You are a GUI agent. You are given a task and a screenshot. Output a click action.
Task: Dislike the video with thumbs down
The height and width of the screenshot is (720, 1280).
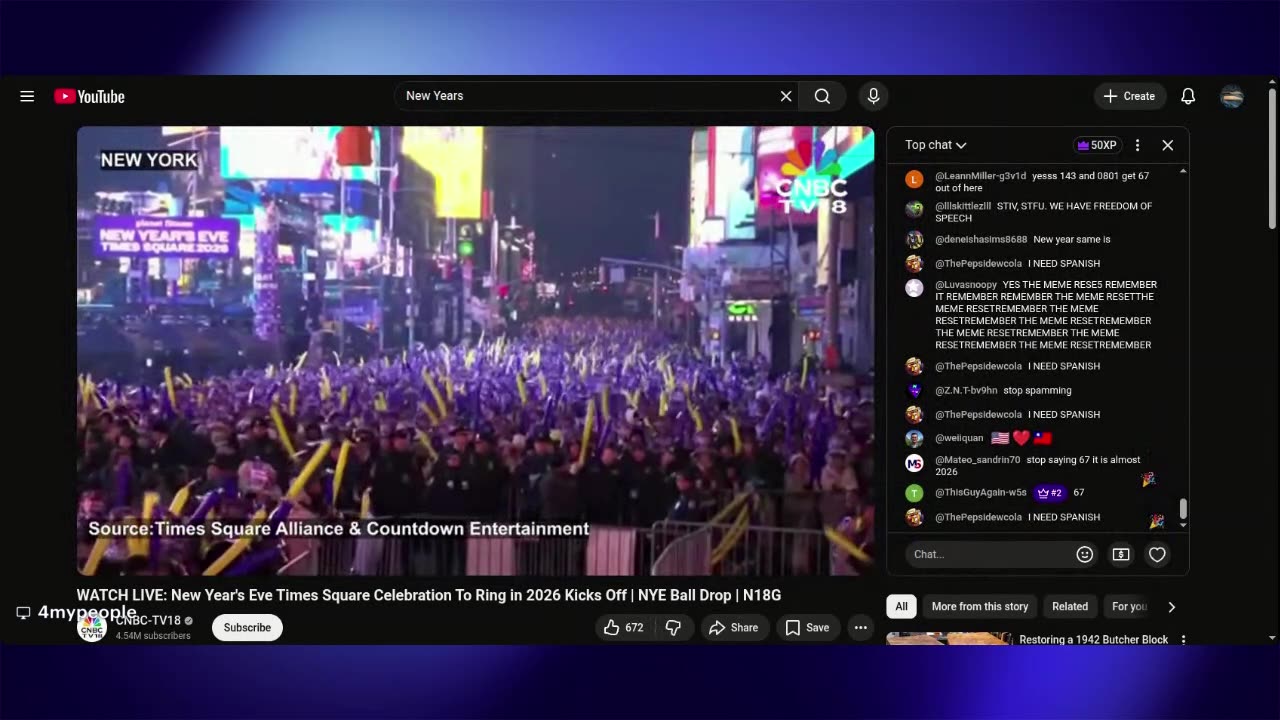point(674,627)
